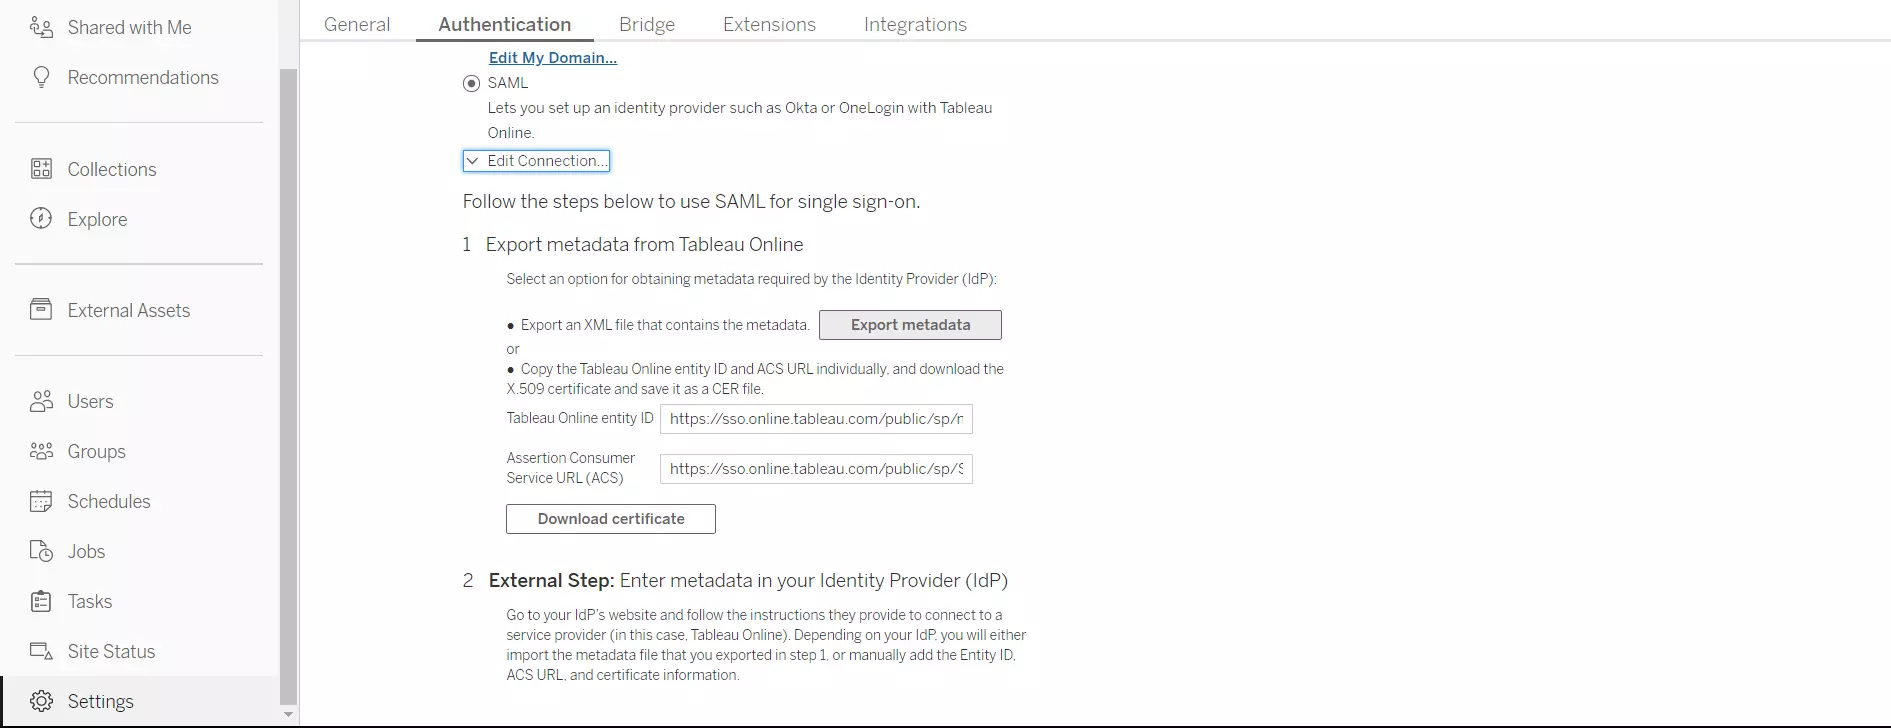Click 'Follow the steps below' instruction text
The width and height of the screenshot is (1891, 728).
pyautogui.click(x=691, y=202)
